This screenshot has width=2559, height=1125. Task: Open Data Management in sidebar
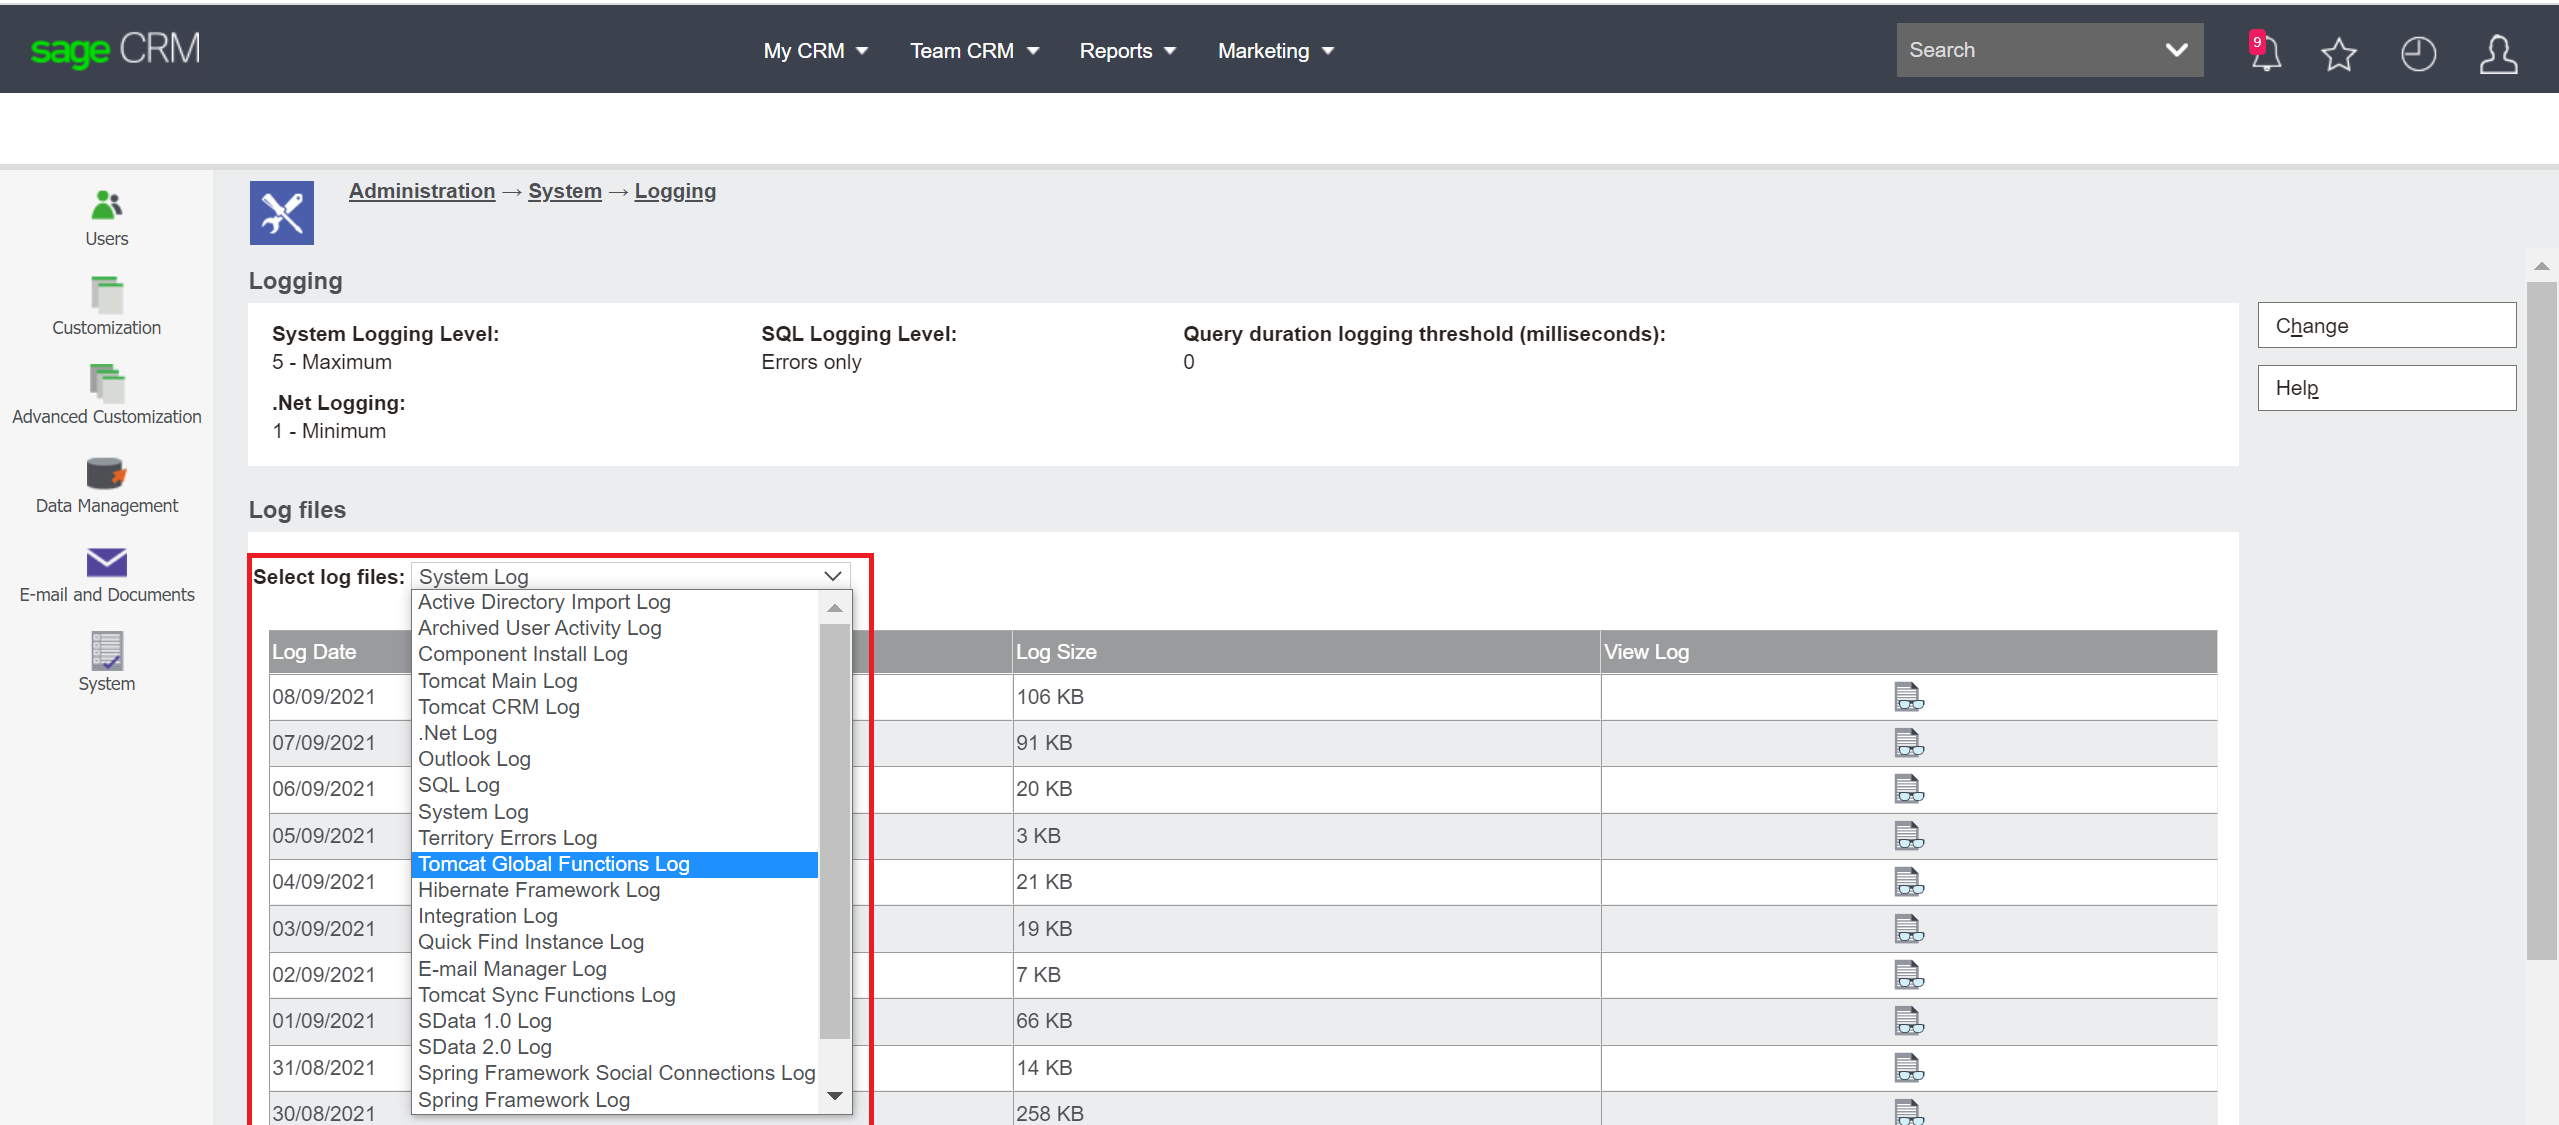(107, 485)
